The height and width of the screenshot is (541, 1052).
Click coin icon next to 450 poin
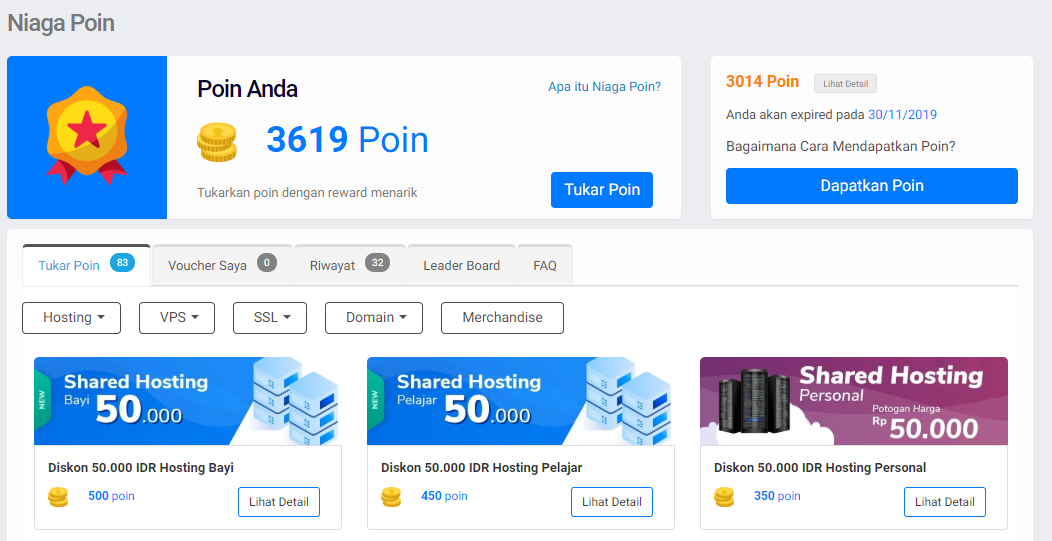coord(391,497)
